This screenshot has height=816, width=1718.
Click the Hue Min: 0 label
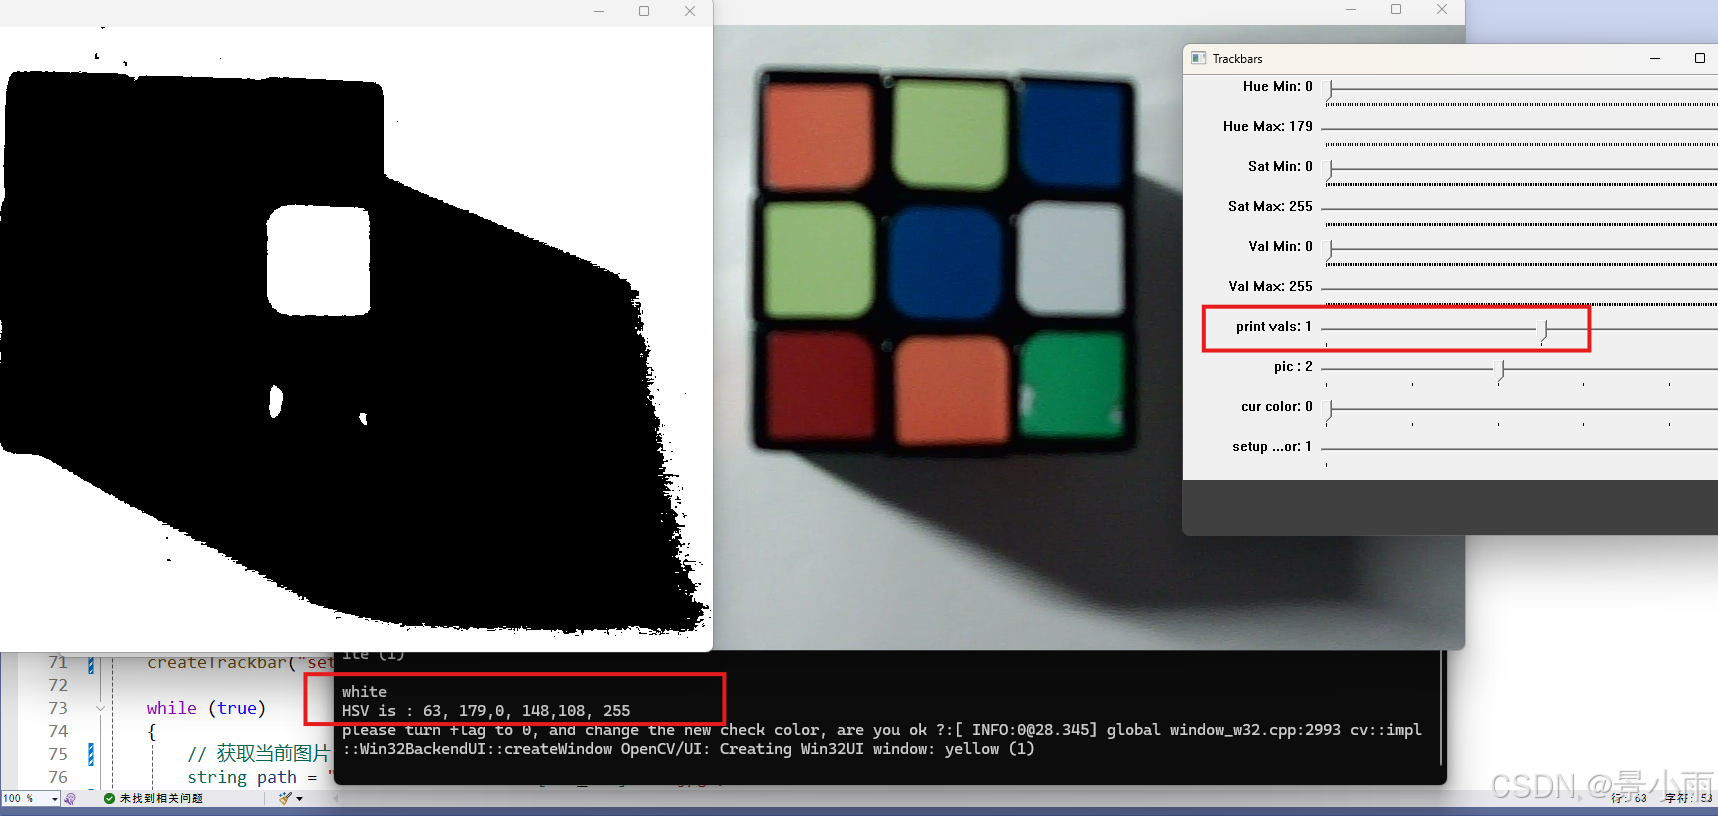coord(1277,86)
